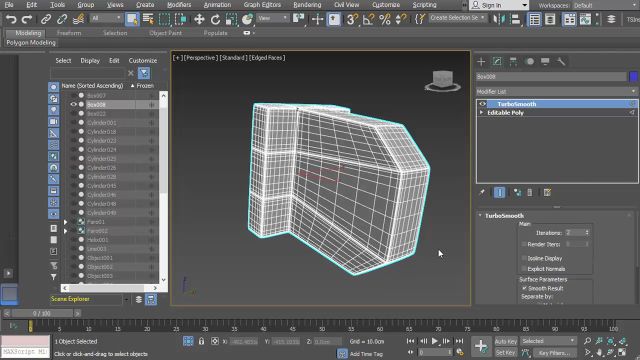Open the Selection Filter 'All' dropdown

107,18
